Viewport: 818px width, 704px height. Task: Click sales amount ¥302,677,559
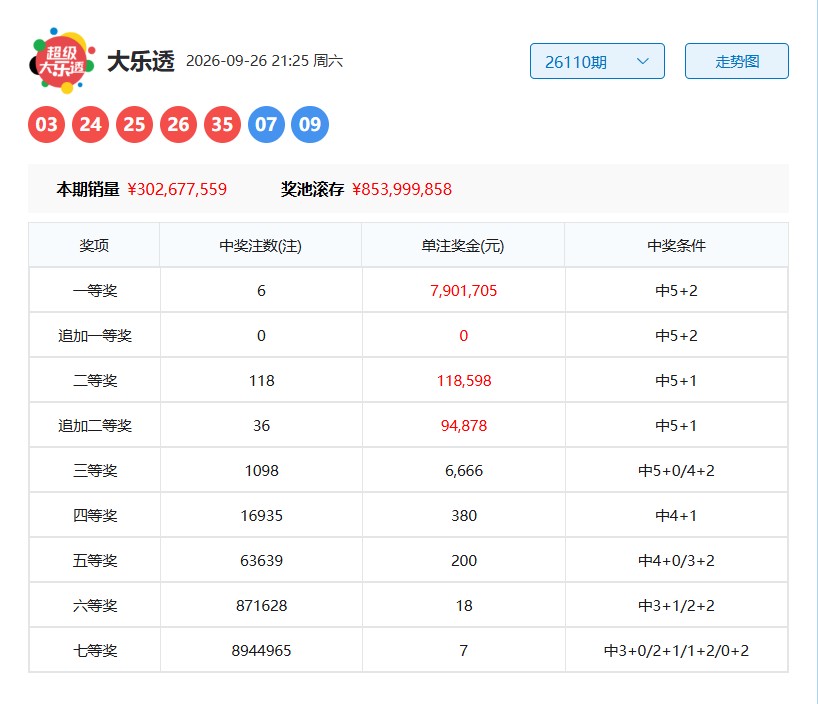(177, 189)
